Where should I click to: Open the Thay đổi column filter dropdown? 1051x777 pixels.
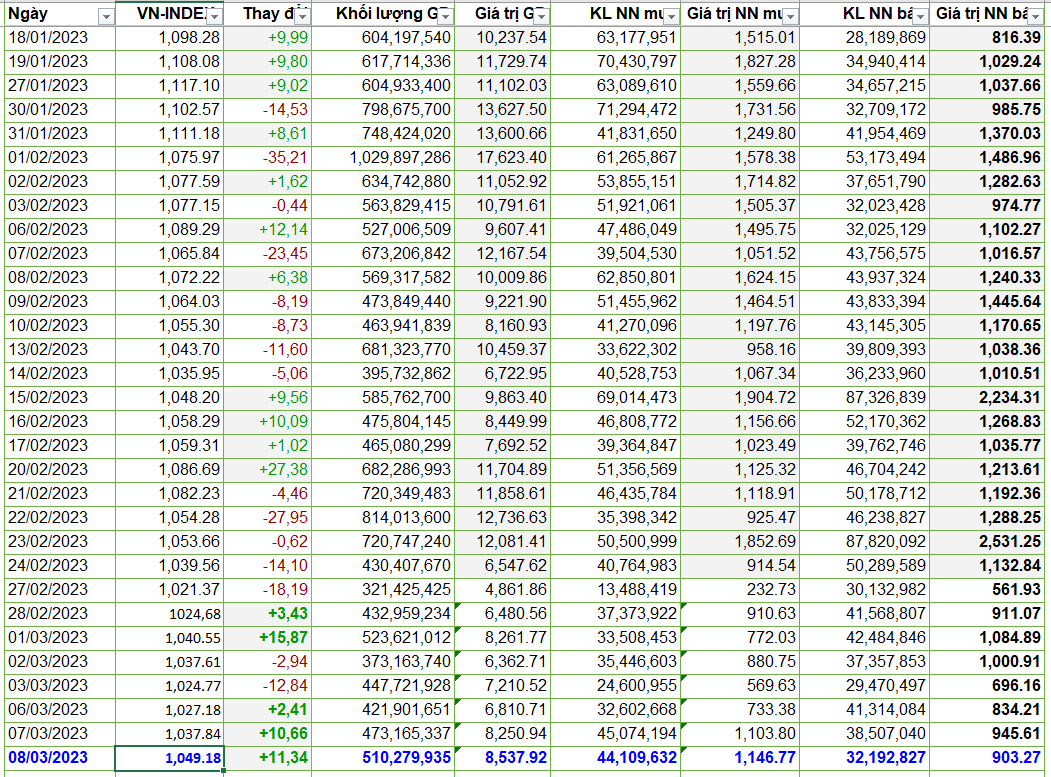point(302,15)
